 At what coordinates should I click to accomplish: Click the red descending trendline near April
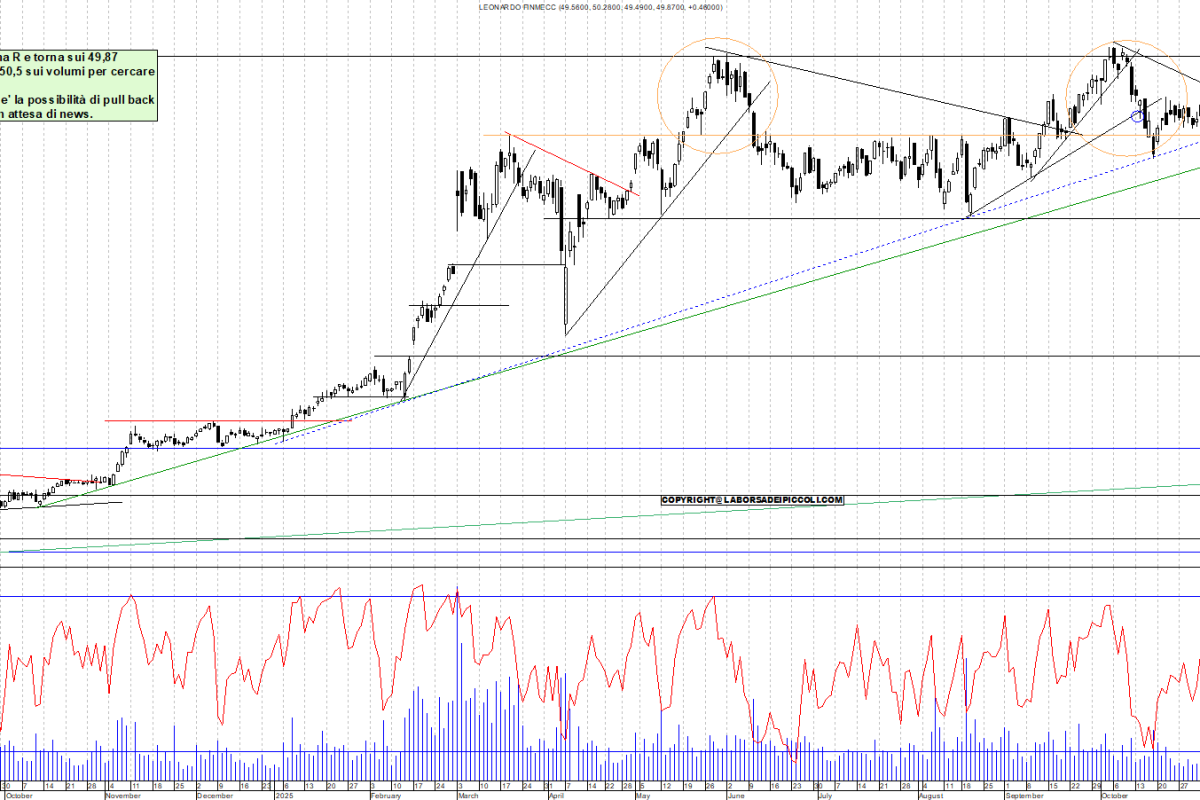tap(568, 160)
